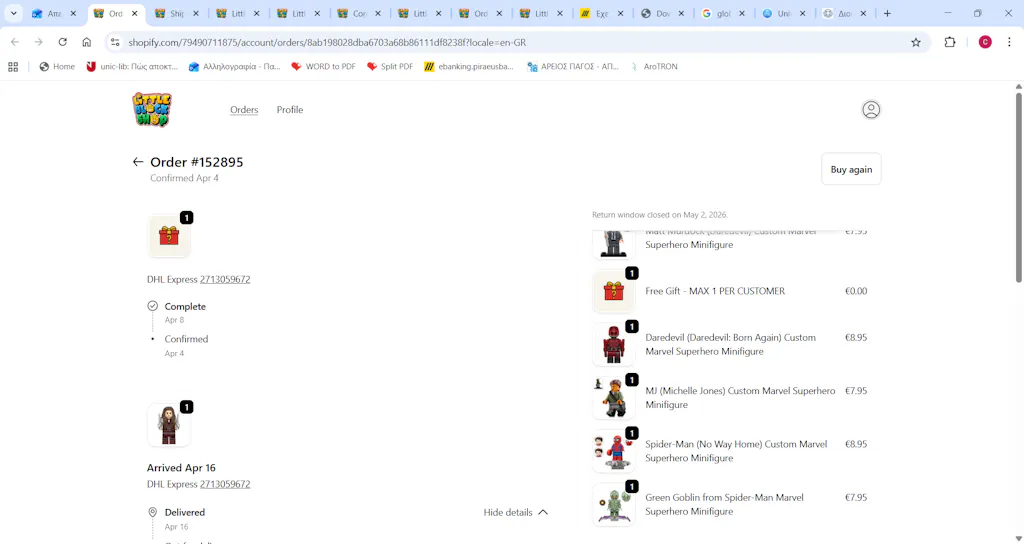The height and width of the screenshot is (544, 1024).
Task: Bookmark this page with the star icon
Action: 916,42
